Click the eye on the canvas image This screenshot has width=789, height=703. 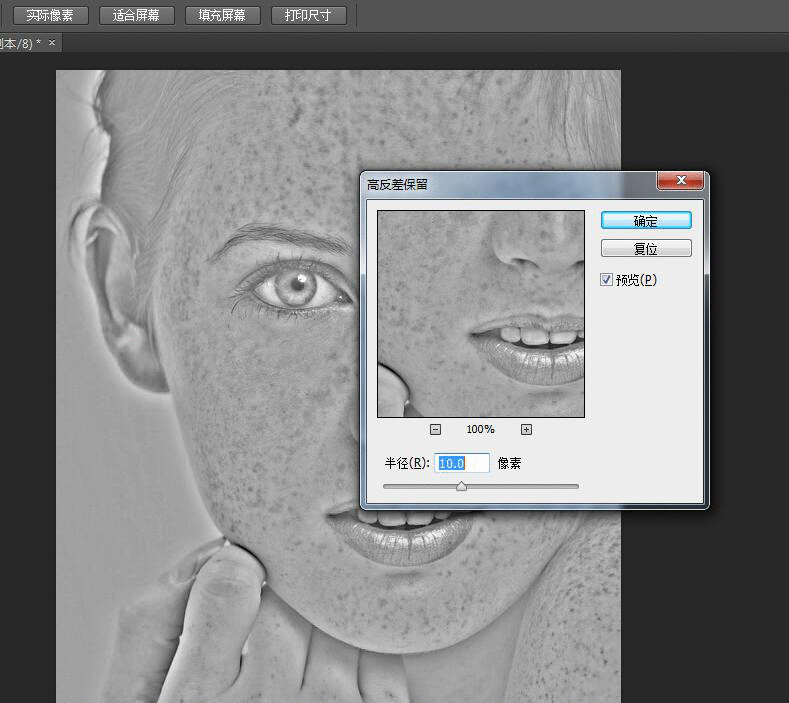(297, 288)
